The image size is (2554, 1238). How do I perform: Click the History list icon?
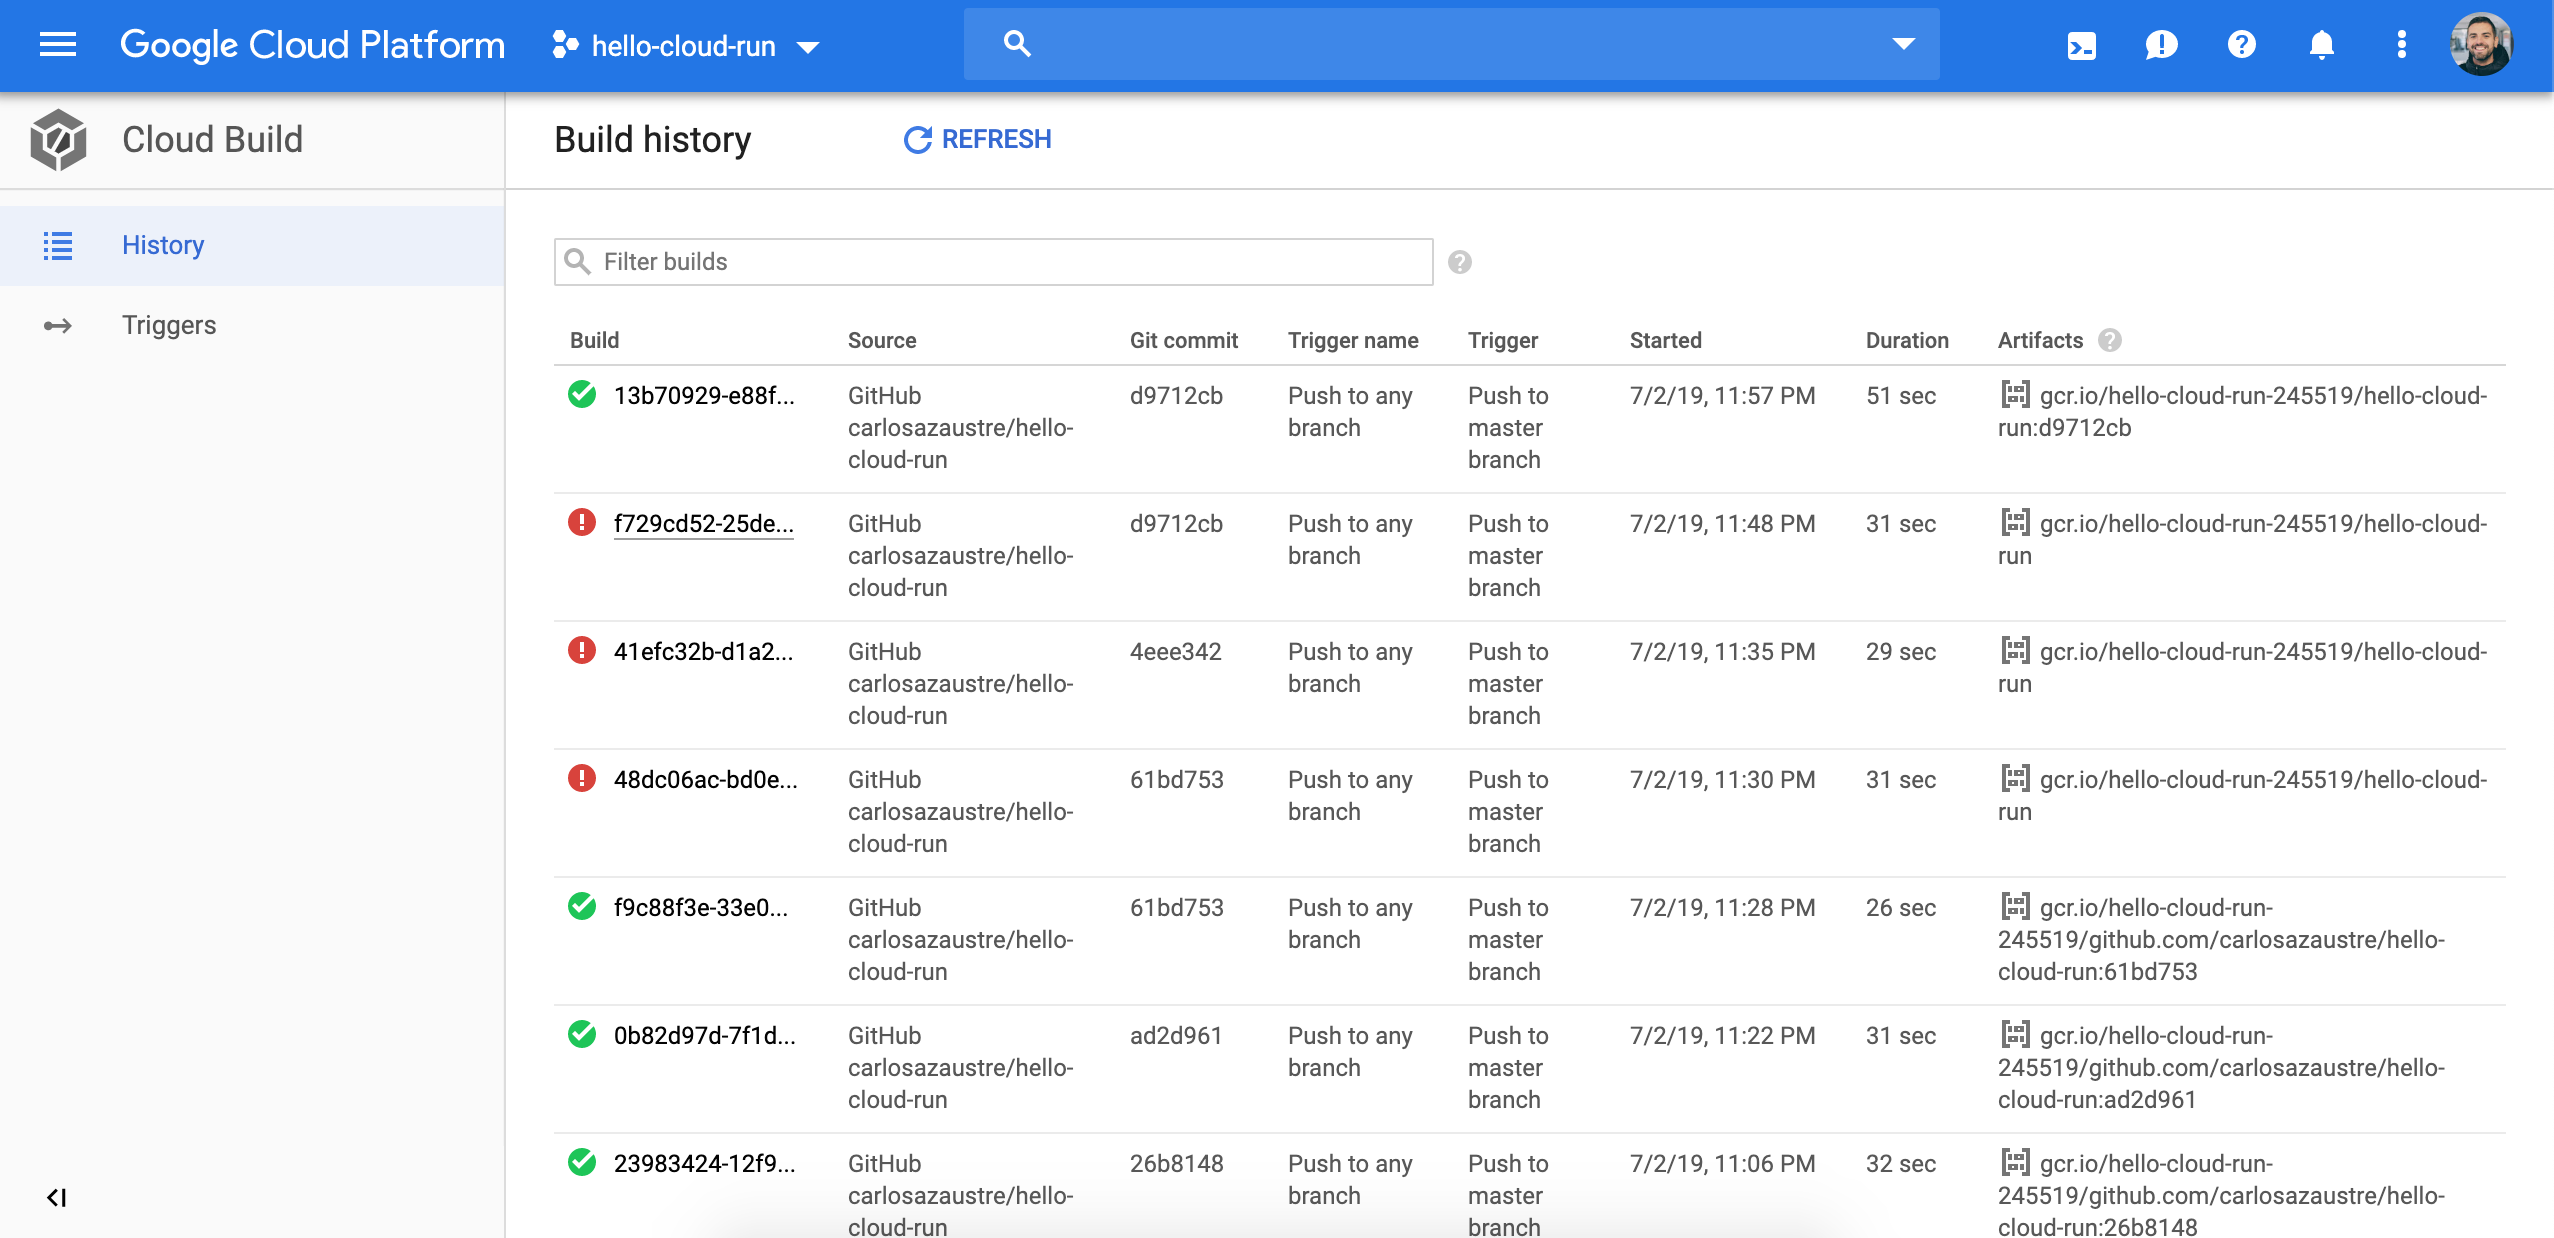click(58, 246)
